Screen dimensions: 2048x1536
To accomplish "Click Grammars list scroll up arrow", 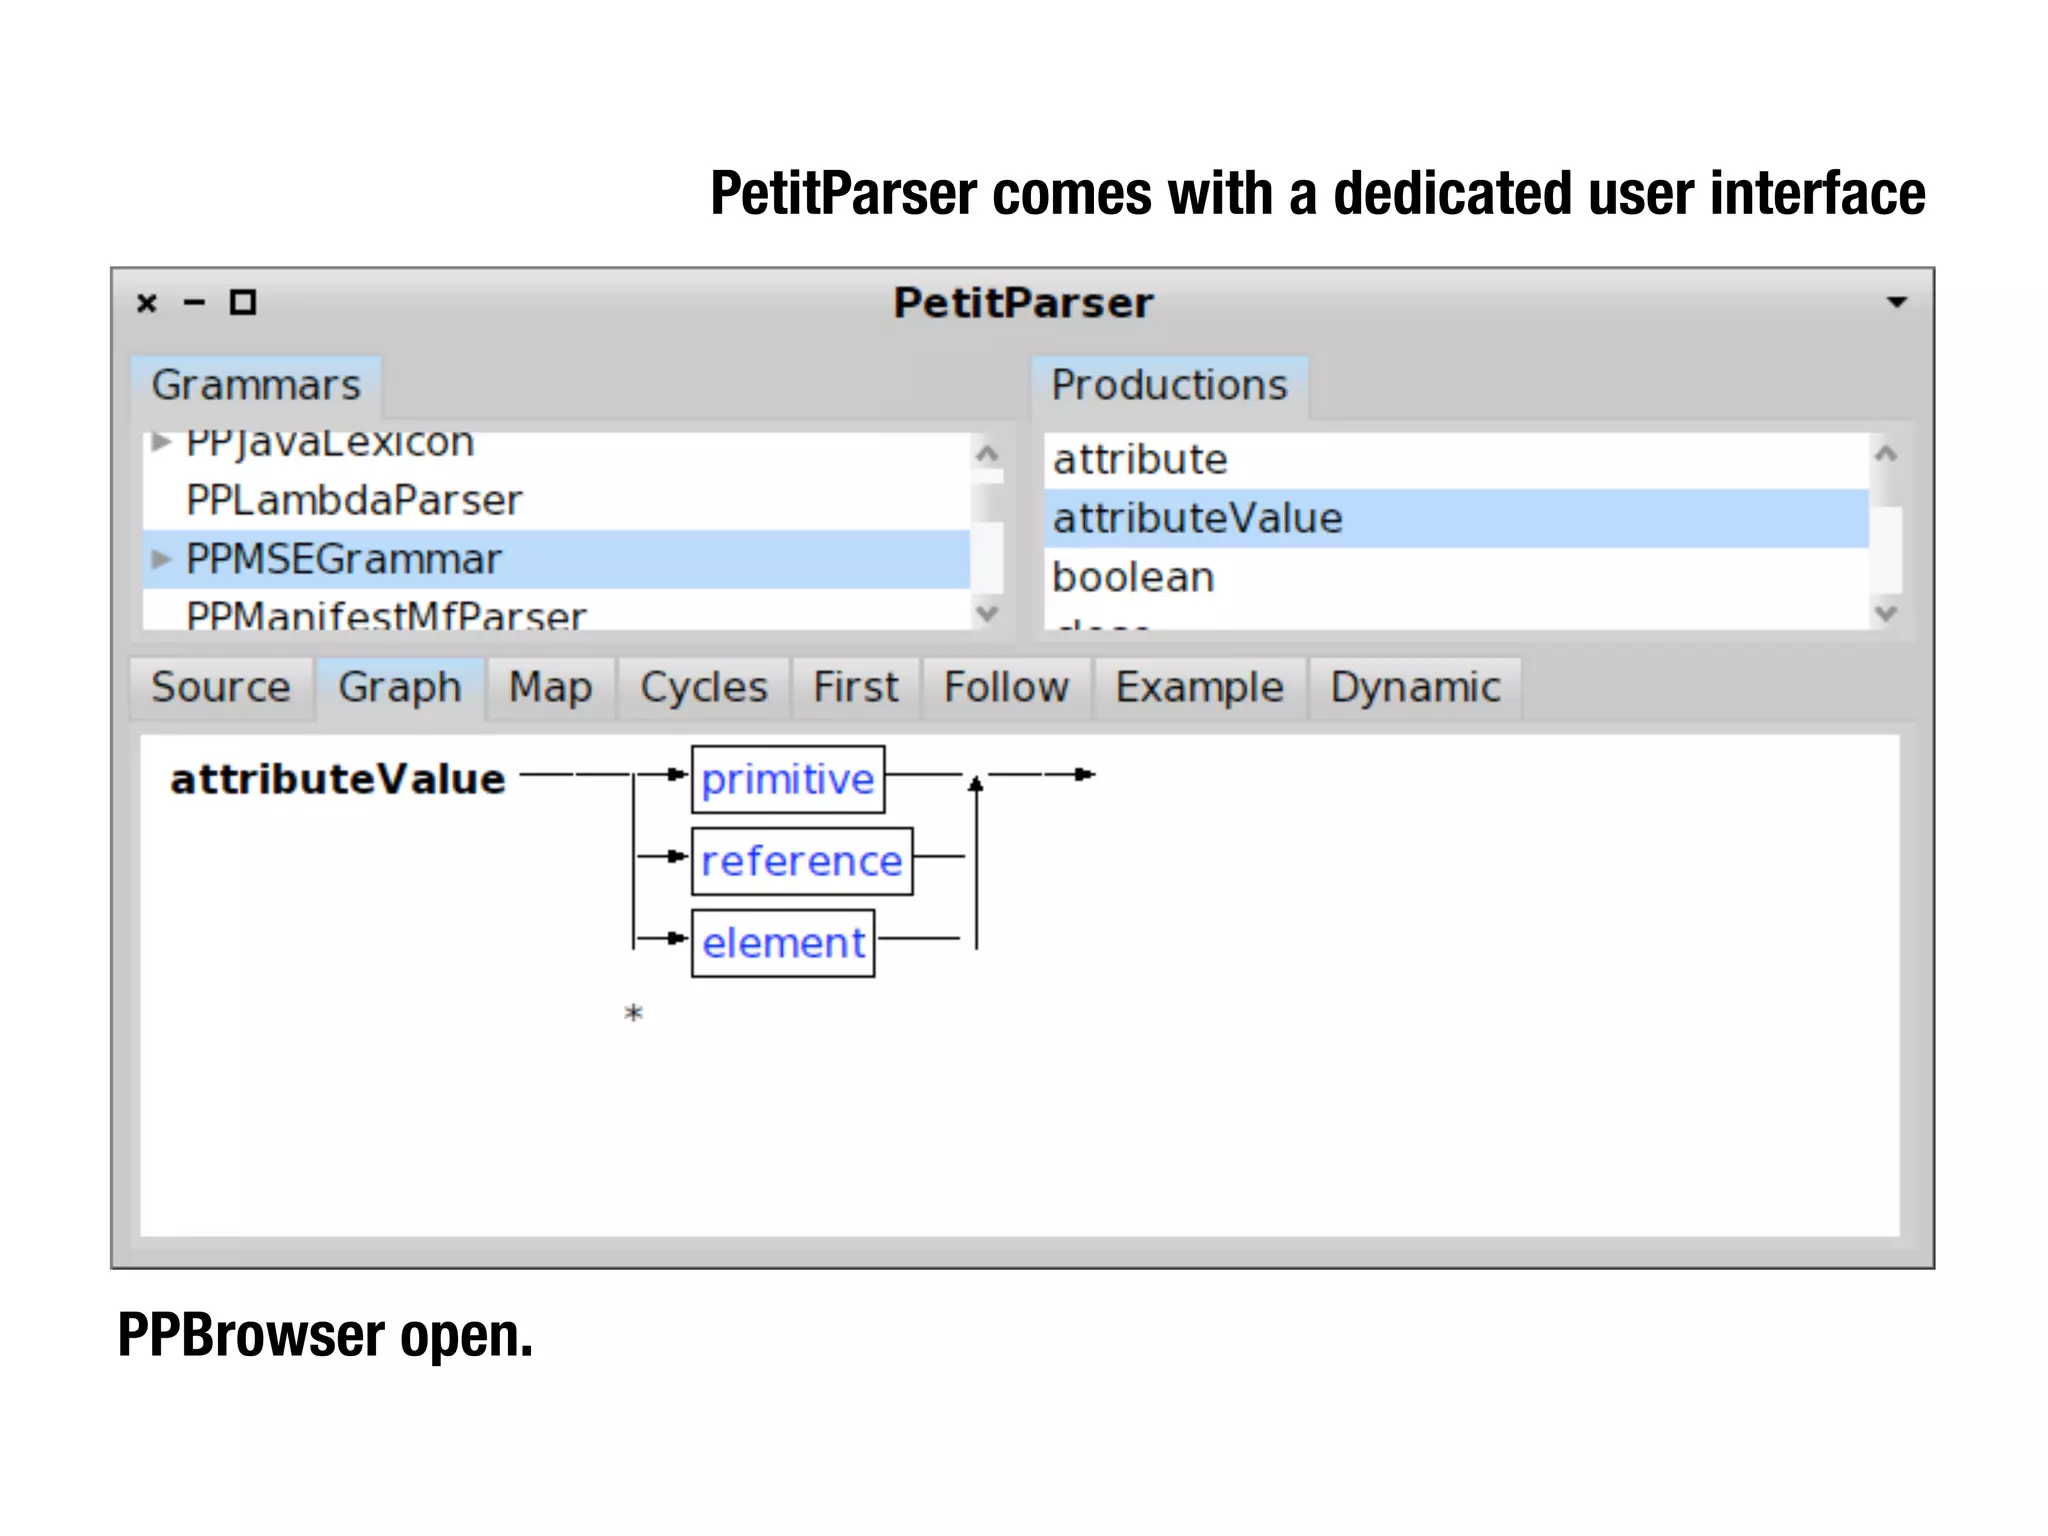I will [987, 454].
